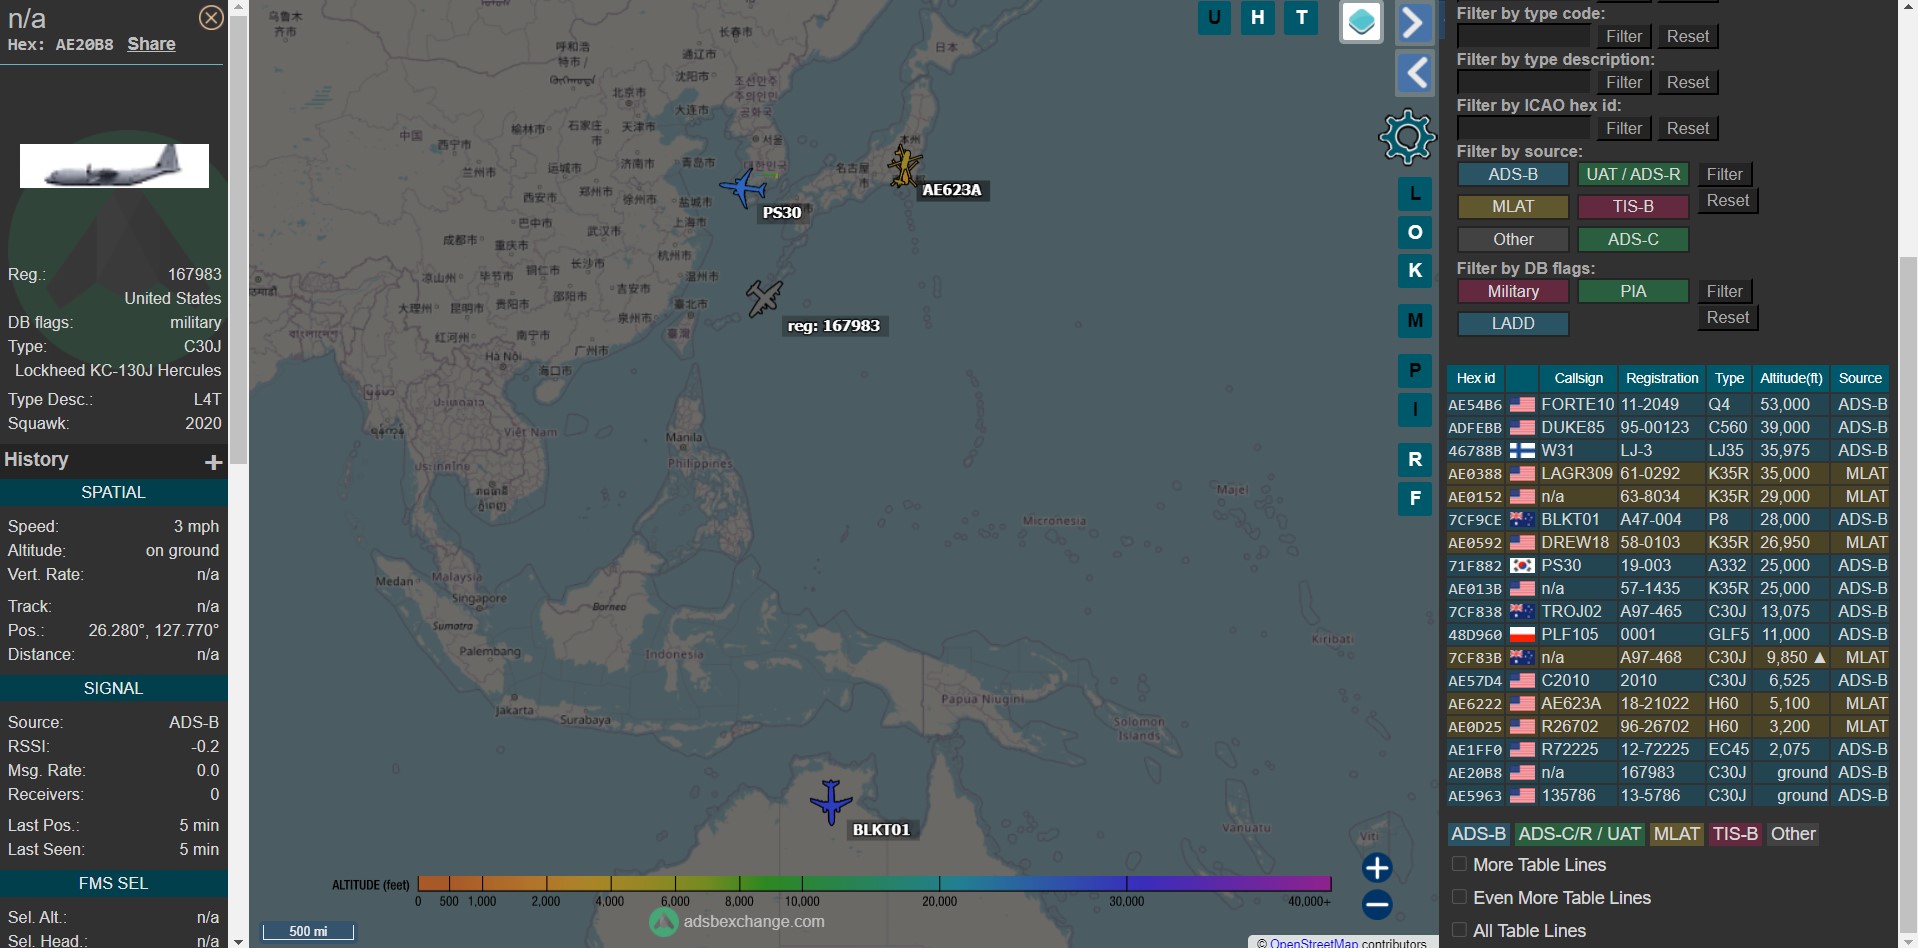1918x948 pixels.
Task: Toggle the ADS-C source filter
Action: tap(1633, 239)
